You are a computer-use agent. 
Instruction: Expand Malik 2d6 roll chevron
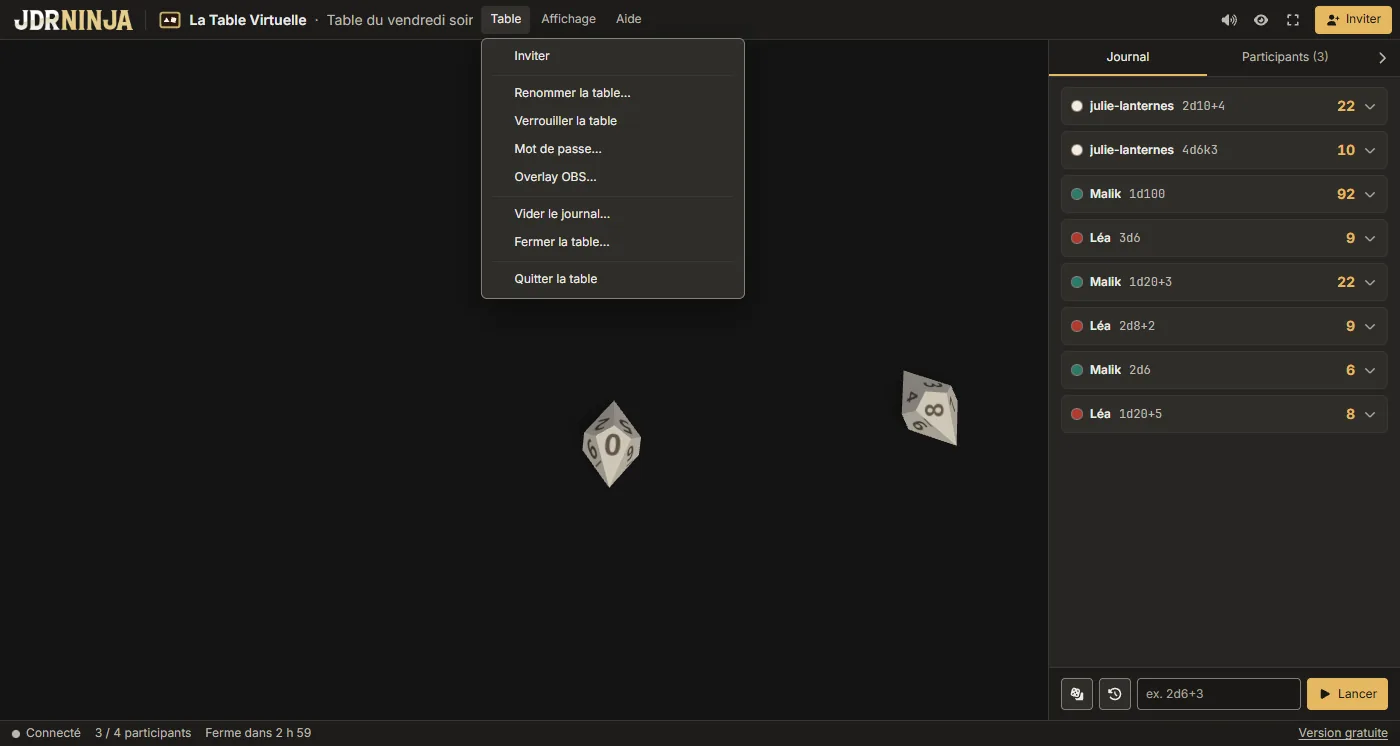(x=1370, y=370)
